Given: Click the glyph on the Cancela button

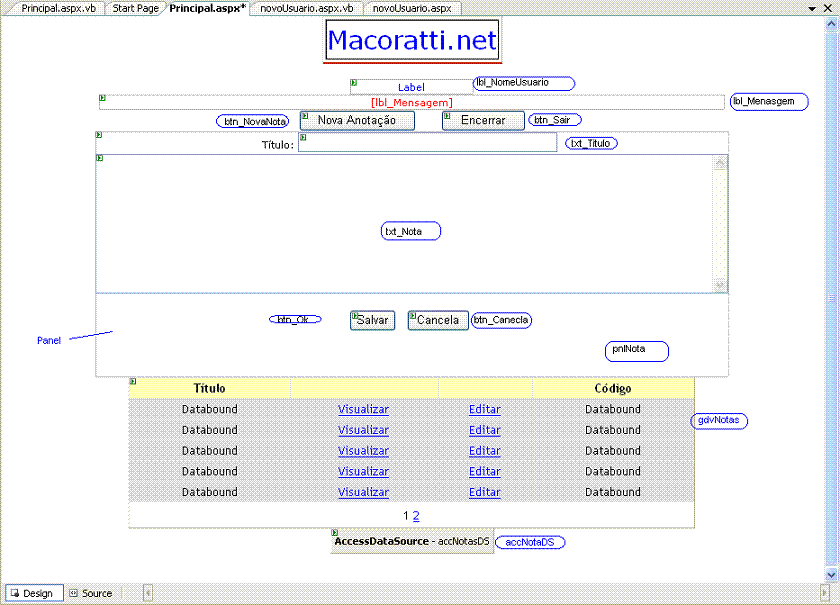Looking at the screenshot, I should point(412,315).
